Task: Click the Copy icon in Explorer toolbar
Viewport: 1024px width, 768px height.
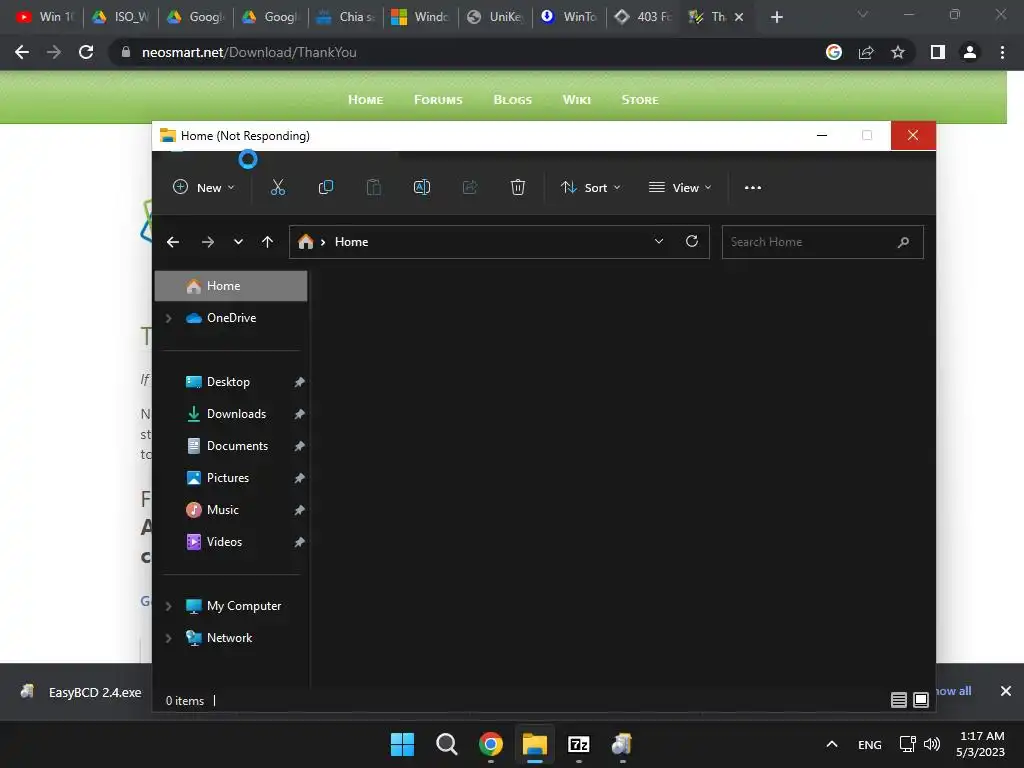Action: point(326,187)
